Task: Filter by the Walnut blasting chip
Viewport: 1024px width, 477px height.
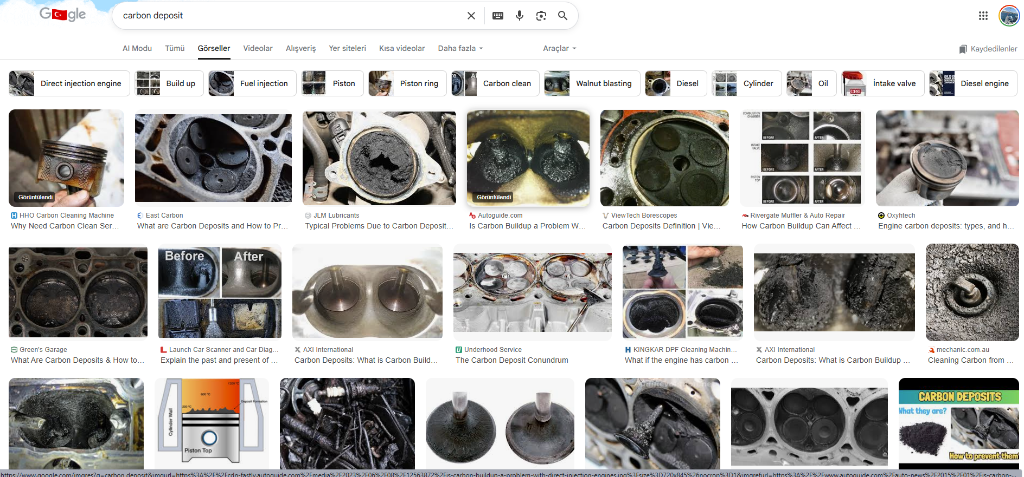Action: pyautogui.click(x=592, y=84)
